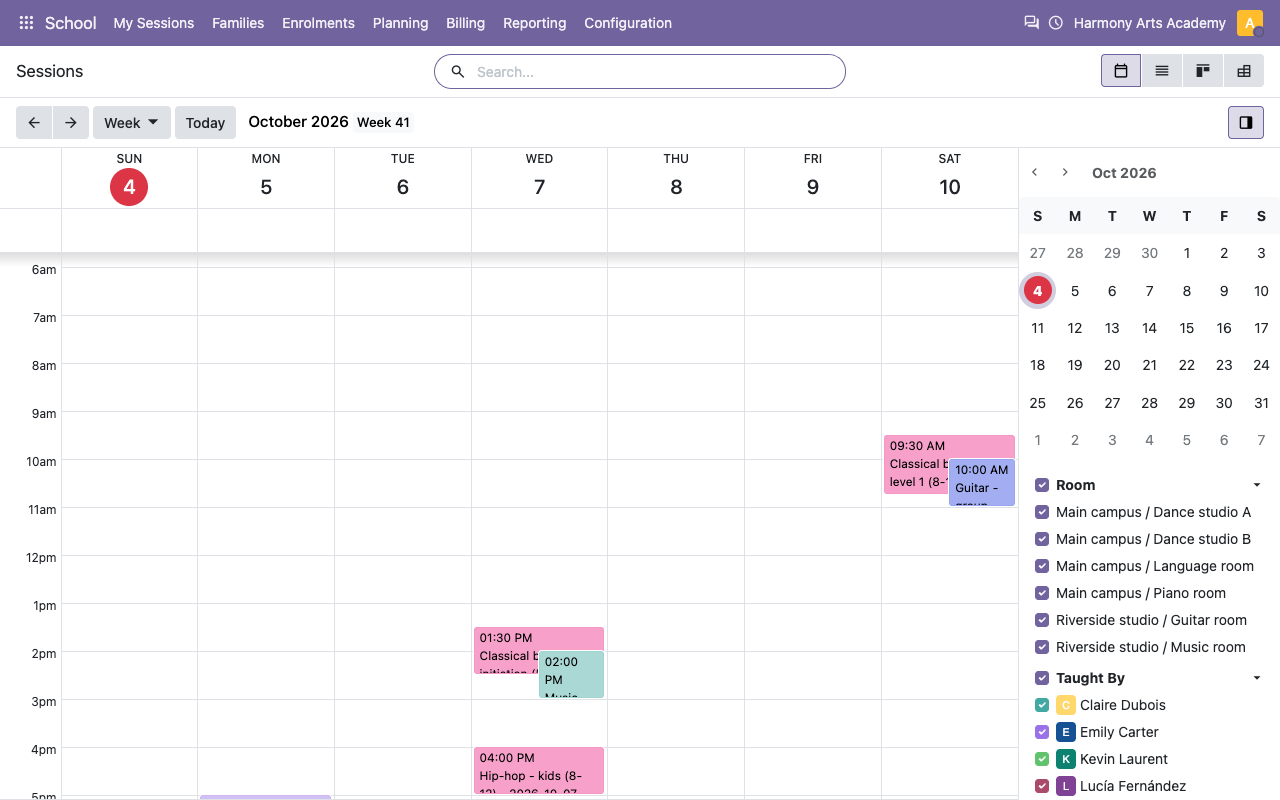1280x800 pixels.
Task: Uncheck Main campus / Piano room filter
Action: tap(1042, 593)
